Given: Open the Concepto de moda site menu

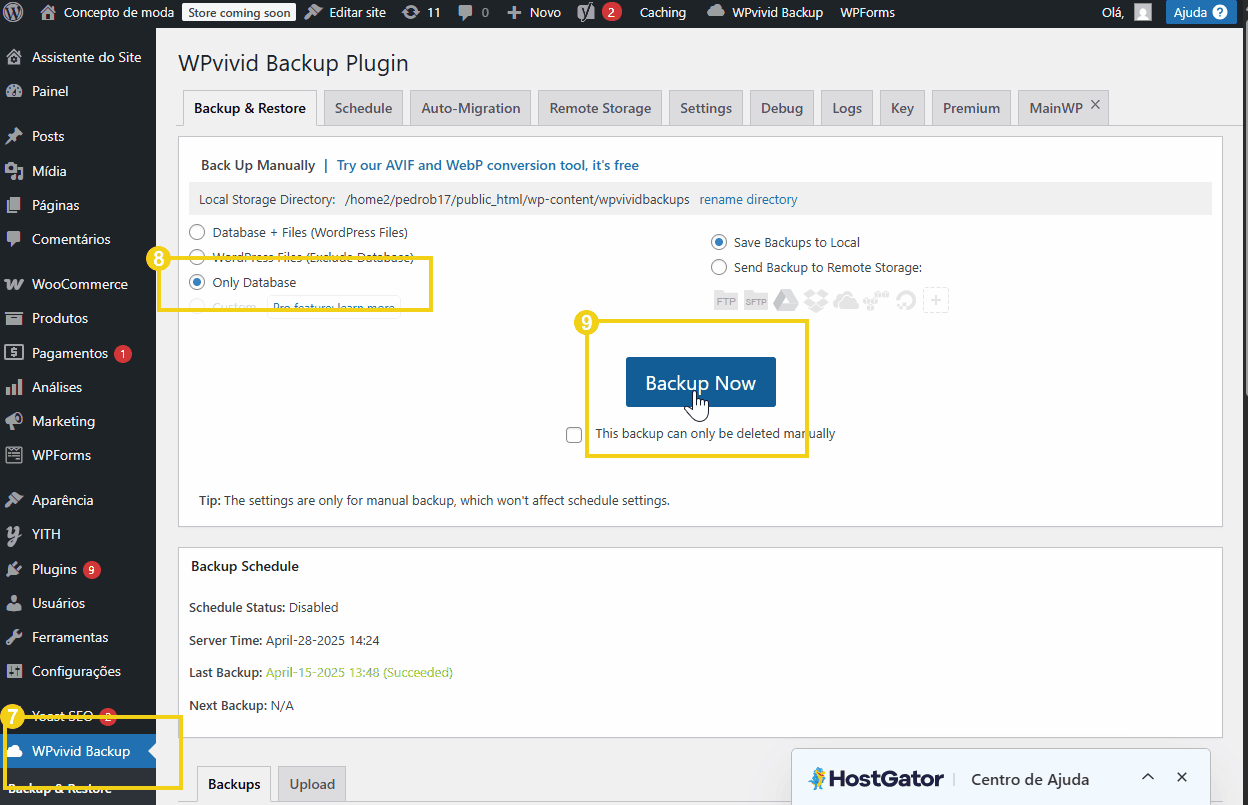Looking at the screenshot, I should click(x=107, y=13).
